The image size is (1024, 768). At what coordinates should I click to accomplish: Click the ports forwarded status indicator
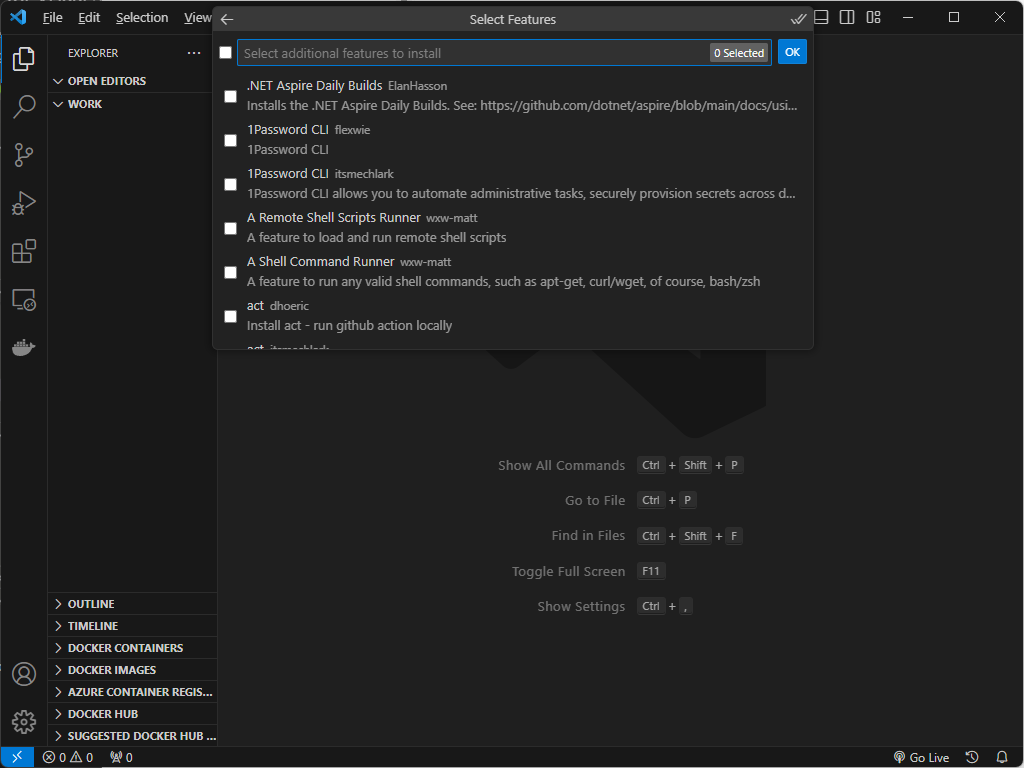coord(121,757)
